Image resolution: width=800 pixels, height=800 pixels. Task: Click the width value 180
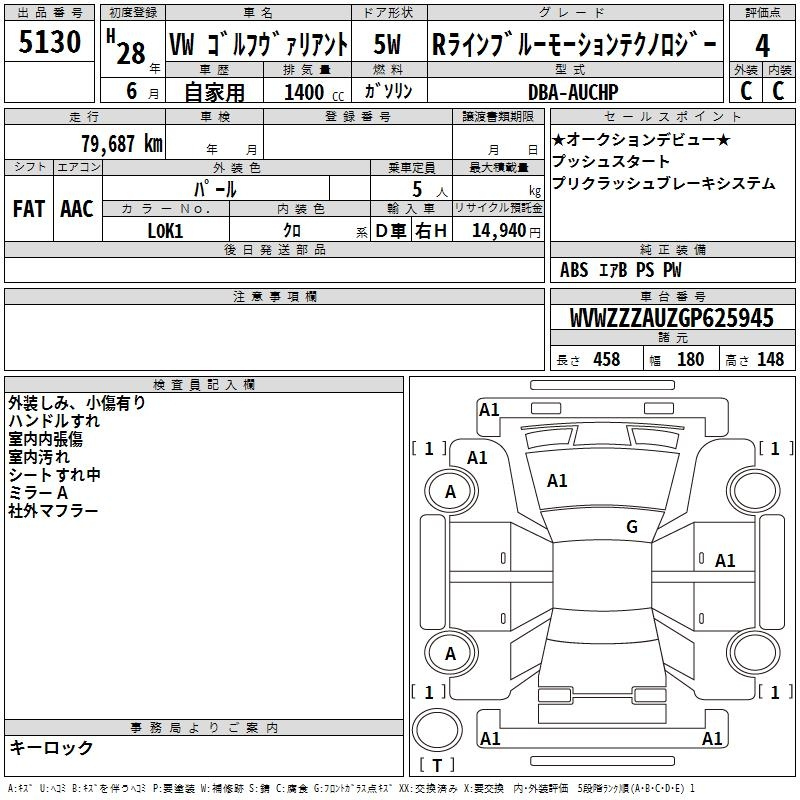pyautogui.click(x=690, y=360)
